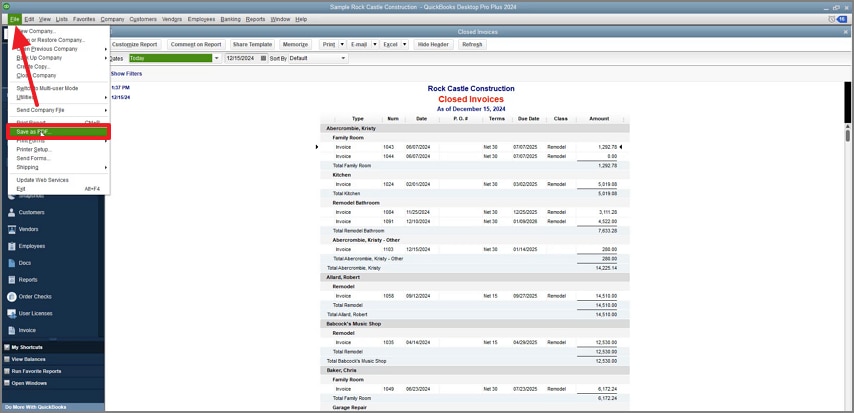The image size is (854, 413).
Task: Expand the Utilities submenu arrow
Action: [106, 97]
